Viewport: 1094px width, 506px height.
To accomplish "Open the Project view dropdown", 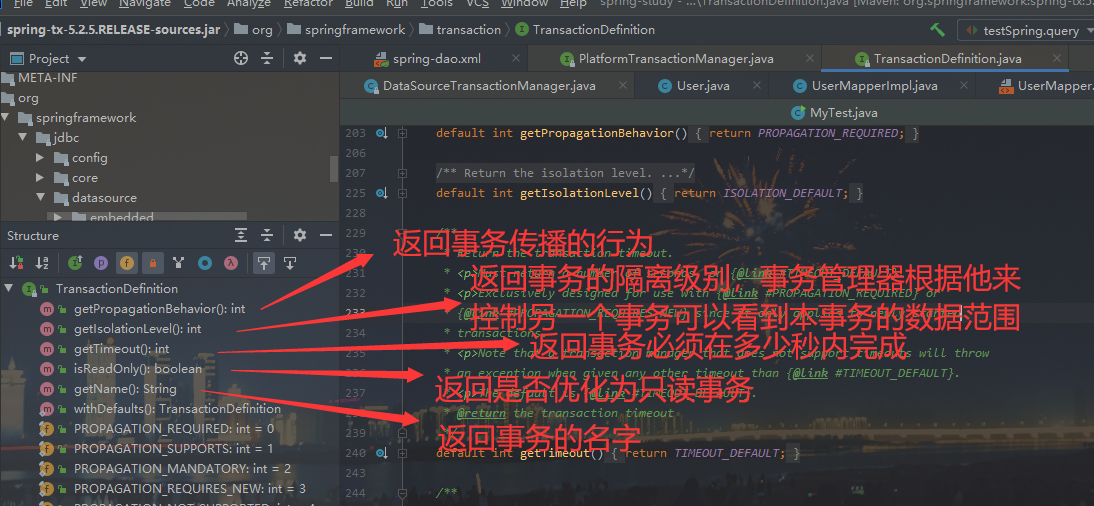I will tap(82, 59).
